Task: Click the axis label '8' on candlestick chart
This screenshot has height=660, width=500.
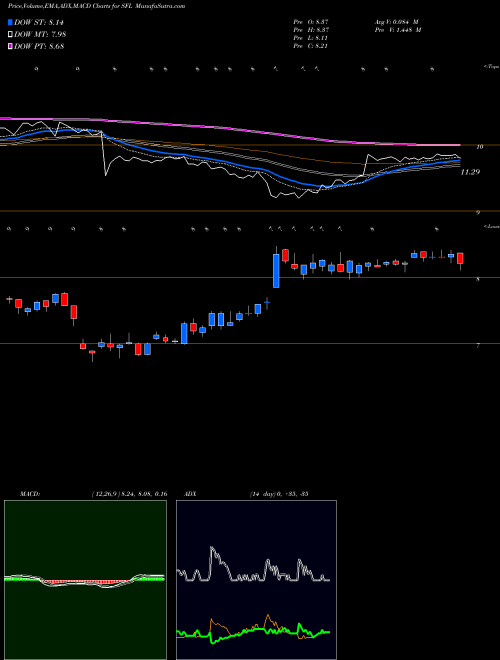Action: click(478, 279)
